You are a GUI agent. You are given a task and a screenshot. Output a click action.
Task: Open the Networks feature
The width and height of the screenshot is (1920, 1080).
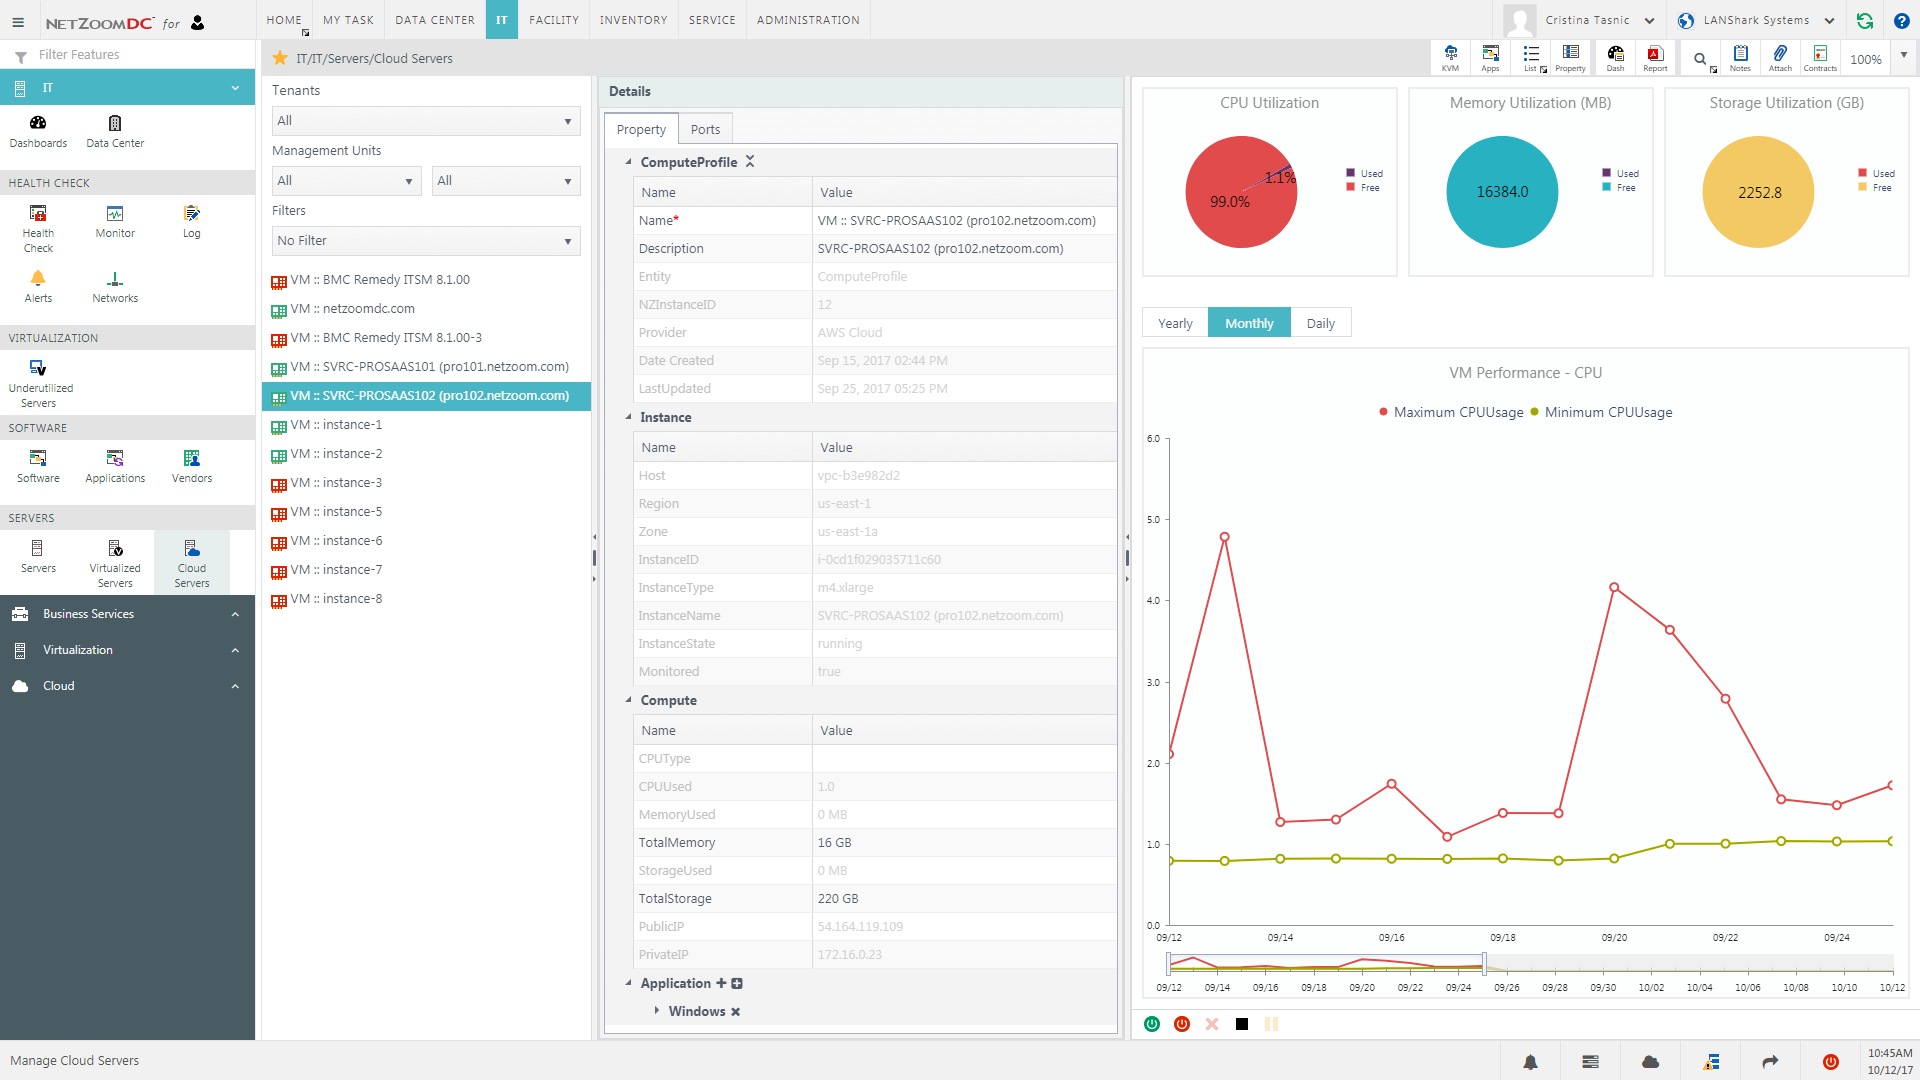pyautogui.click(x=115, y=286)
